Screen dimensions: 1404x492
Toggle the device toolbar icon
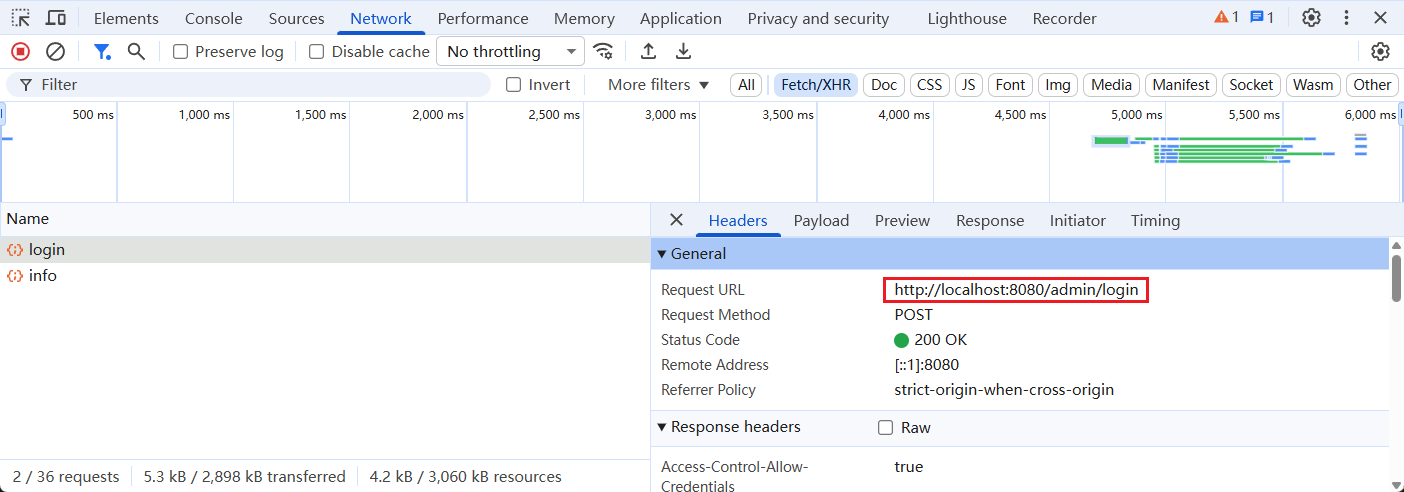pyautogui.click(x=56, y=18)
